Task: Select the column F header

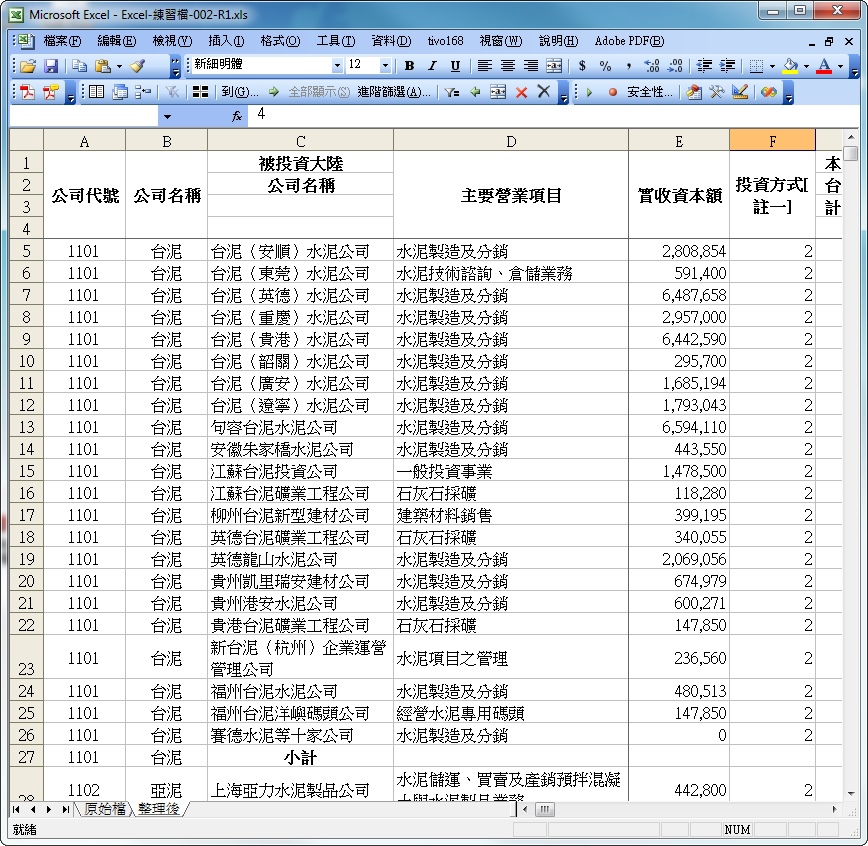Action: point(772,141)
